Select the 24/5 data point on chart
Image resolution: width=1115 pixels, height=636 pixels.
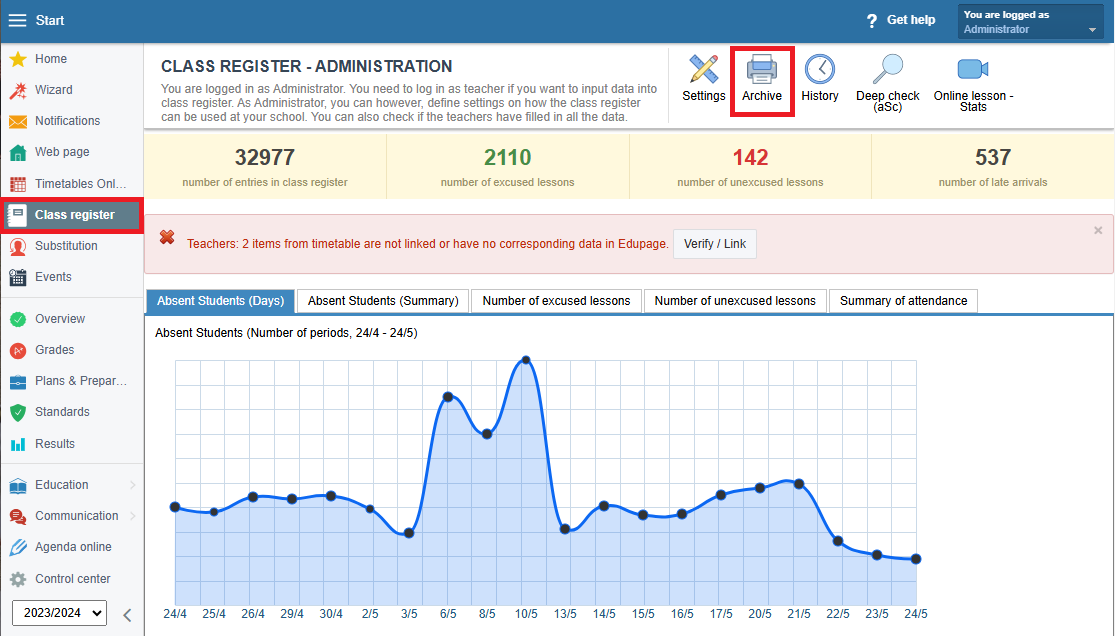[x=916, y=559]
